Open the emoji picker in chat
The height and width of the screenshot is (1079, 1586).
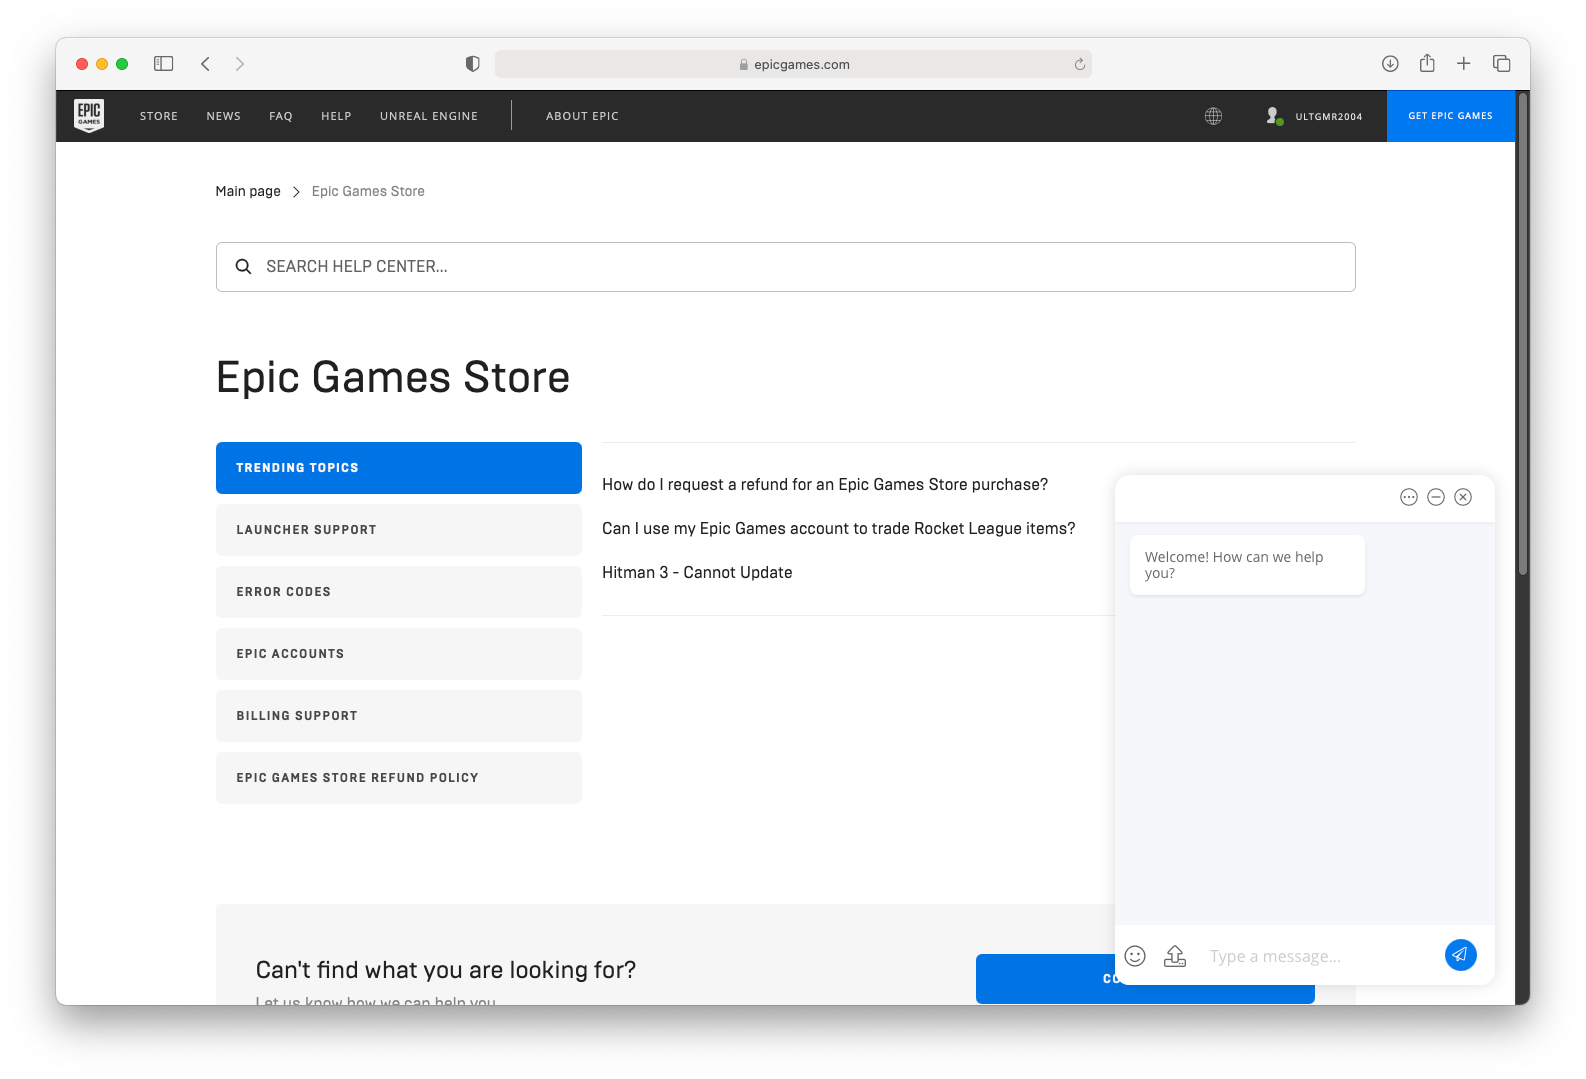click(1135, 956)
